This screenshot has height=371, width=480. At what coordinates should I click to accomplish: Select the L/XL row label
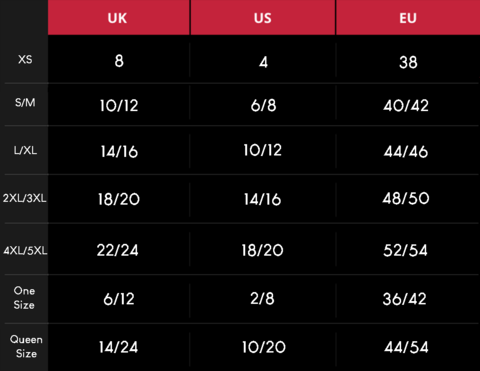pyautogui.click(x=25, y=150)
